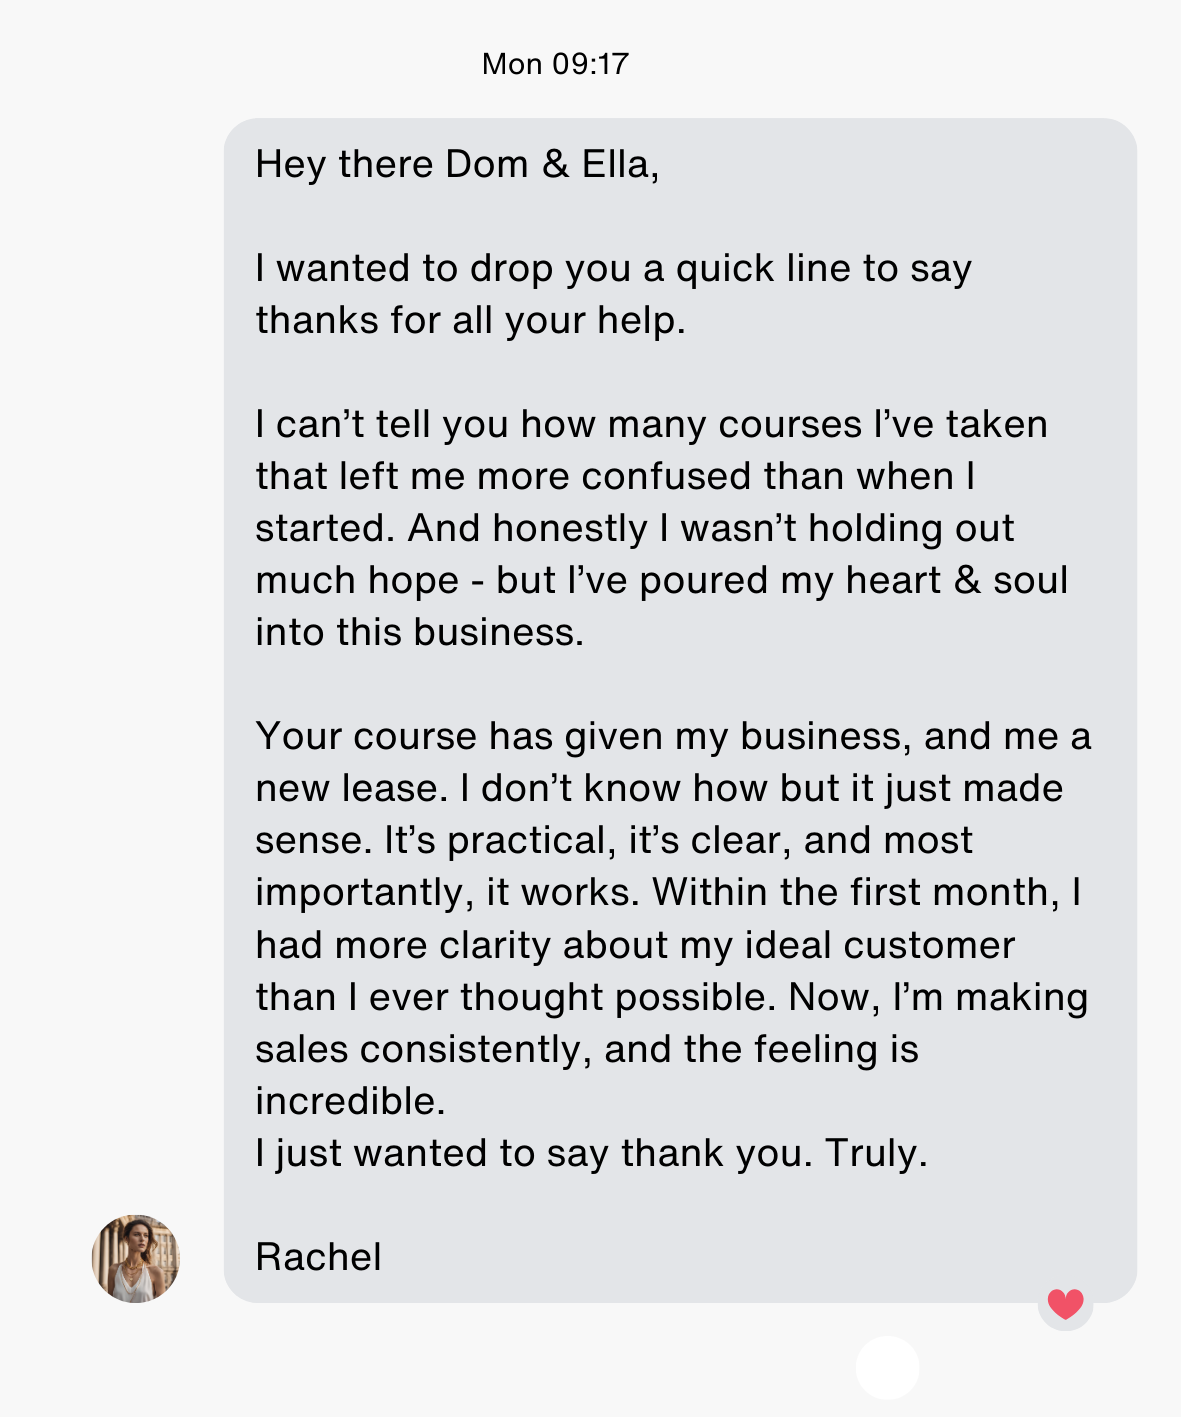Screen dimensions: 1181x1417
Task: Click the line 'thanks for all your help.'
Action: 470,321
